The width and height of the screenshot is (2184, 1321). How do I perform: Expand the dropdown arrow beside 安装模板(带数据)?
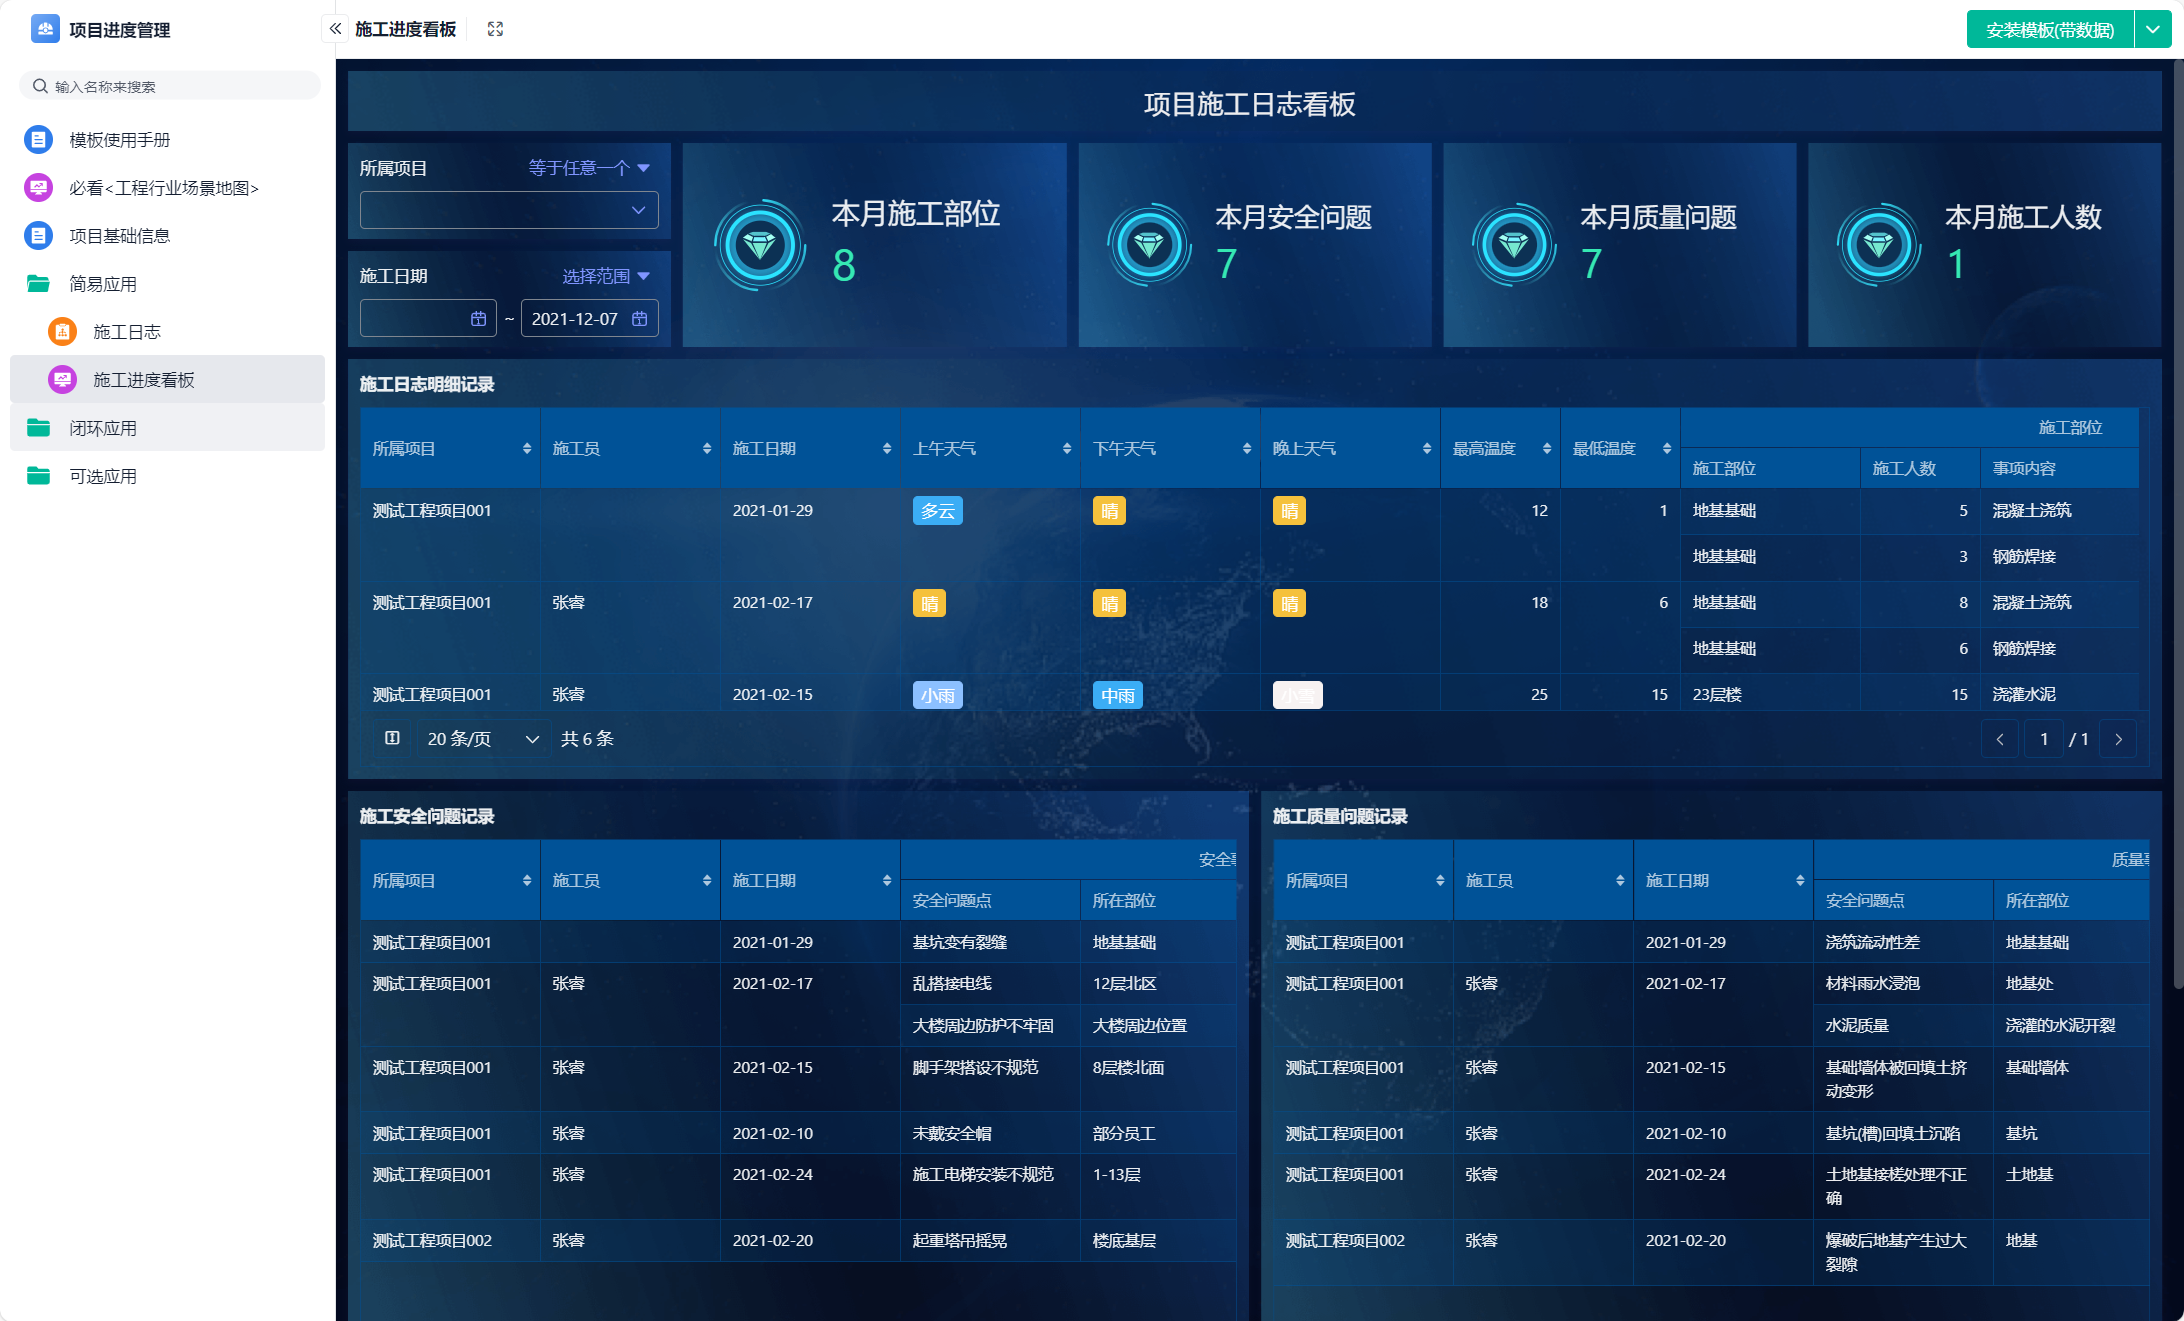click(2152, 29)
